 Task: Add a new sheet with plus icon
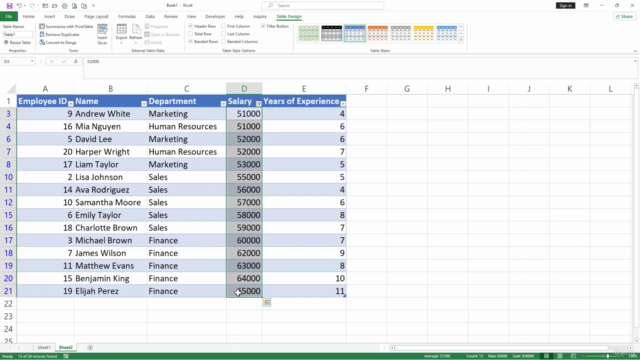90,348
